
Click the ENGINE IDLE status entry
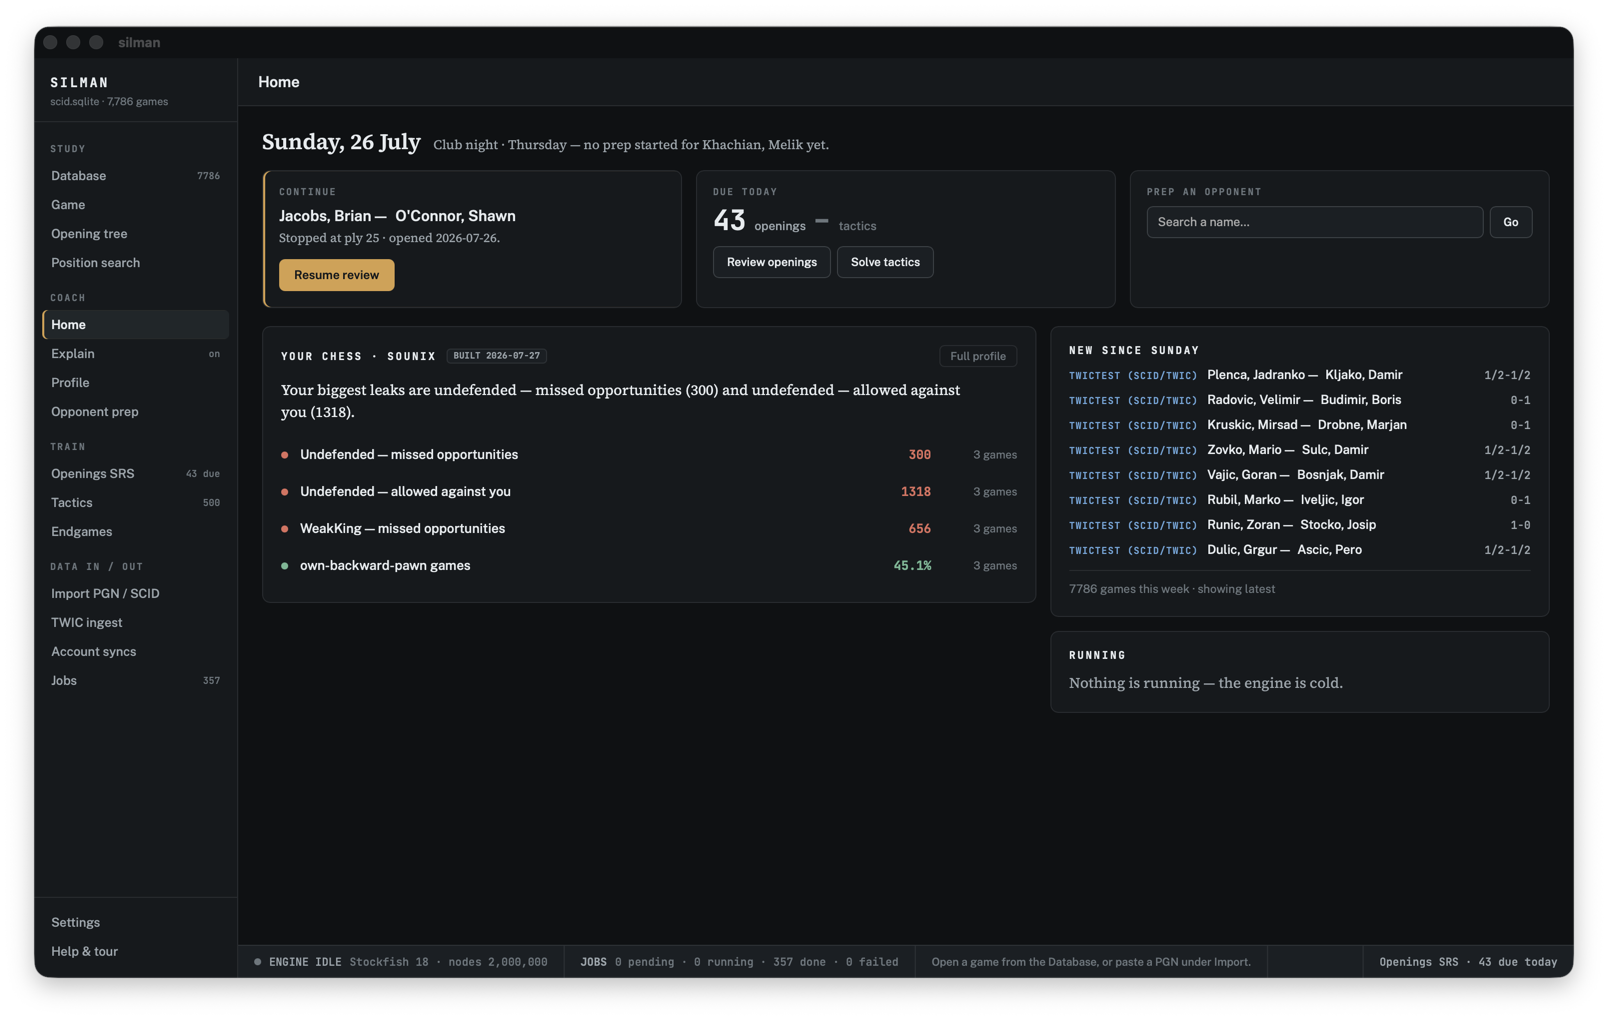[401, 962]
